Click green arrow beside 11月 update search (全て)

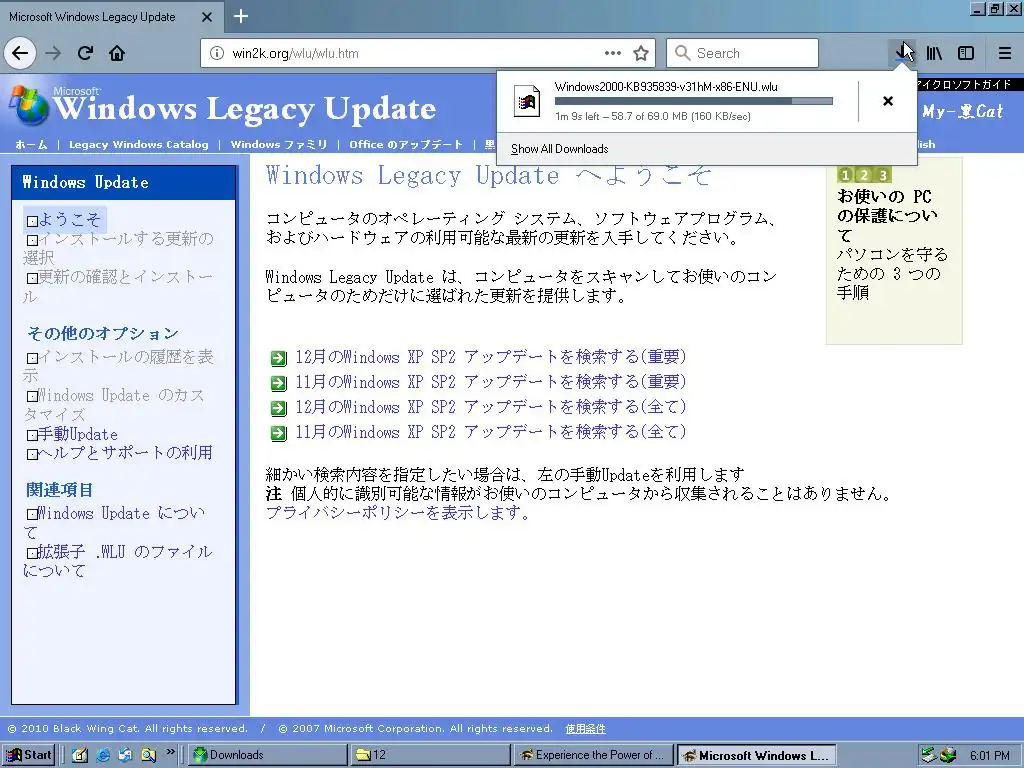[279, 433]
